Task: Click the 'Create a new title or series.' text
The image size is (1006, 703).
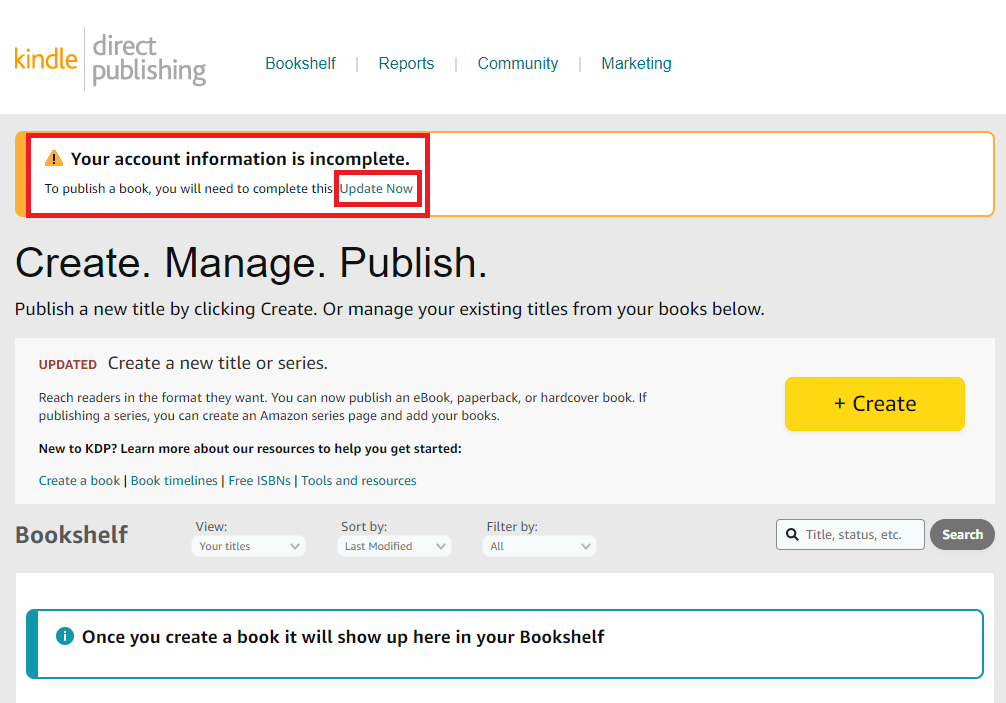Action: (x=217, y=363)
